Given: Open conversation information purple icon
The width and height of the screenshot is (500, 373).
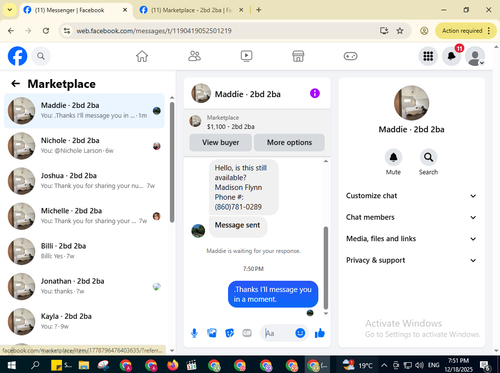Looking at the screenshot, I should [x=315, y=93].
